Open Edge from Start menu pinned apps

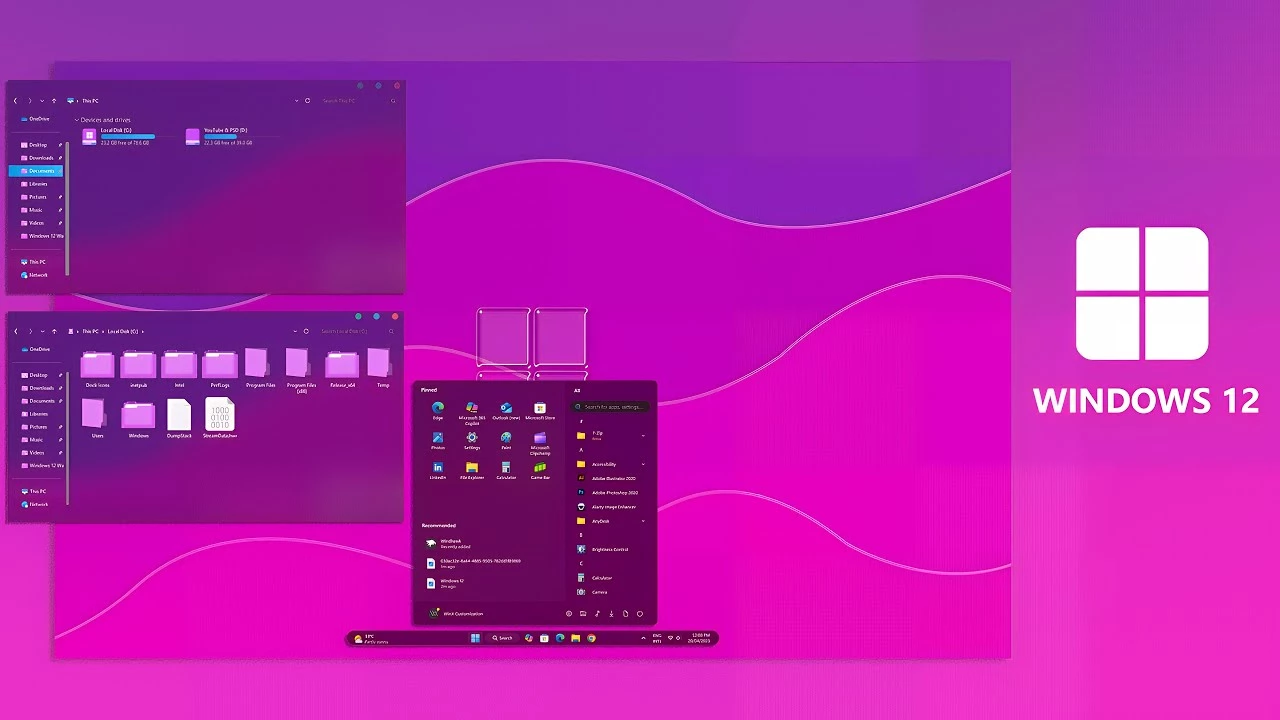[437, 410]
